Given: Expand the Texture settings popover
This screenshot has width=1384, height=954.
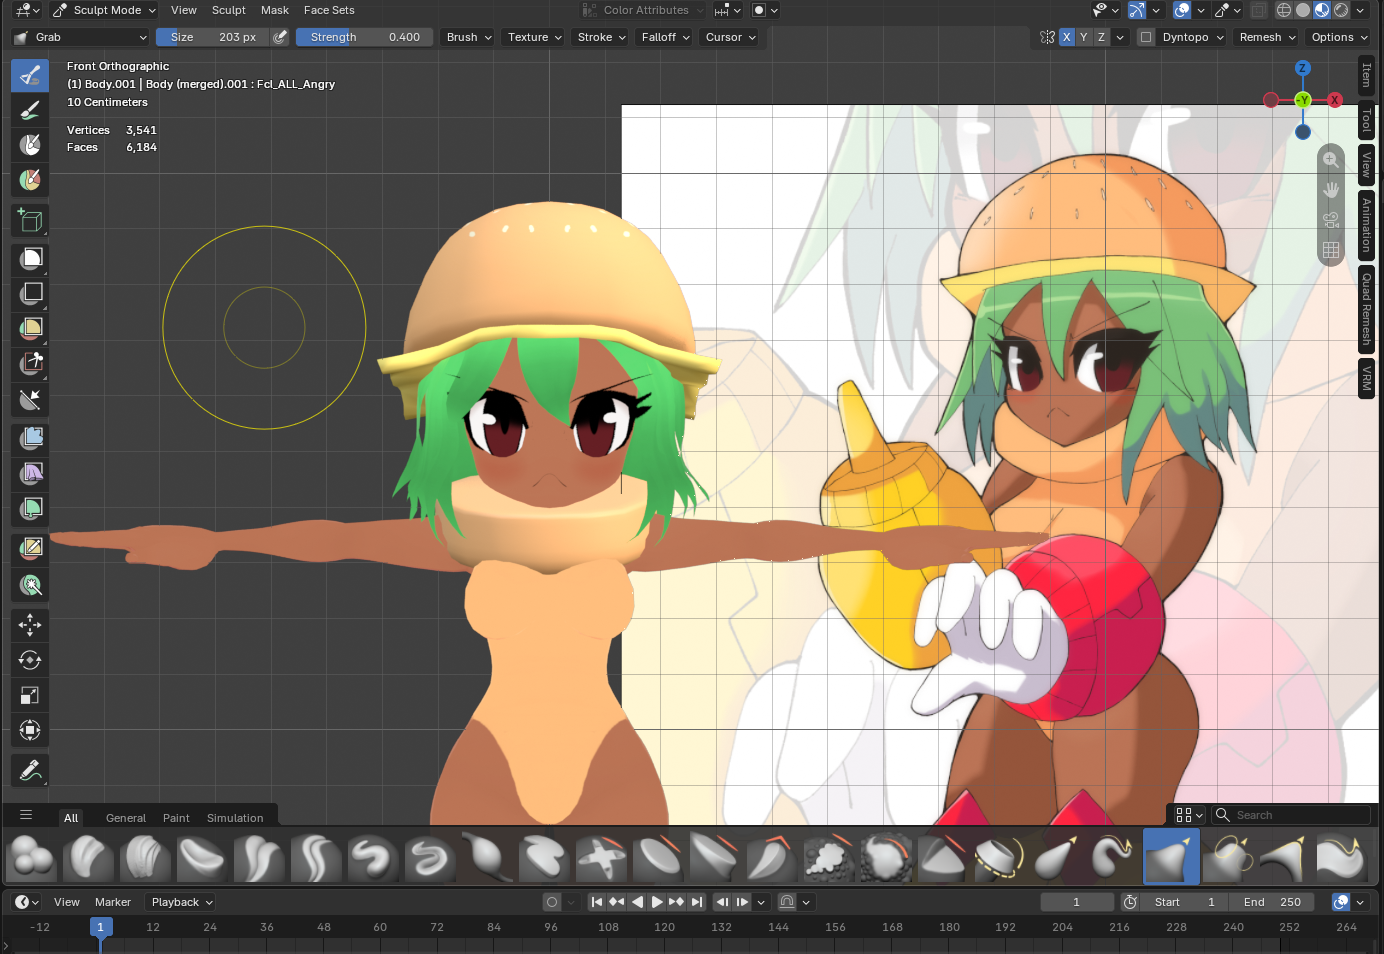Looking at the screenshot, I should click(x=535, y=37).
